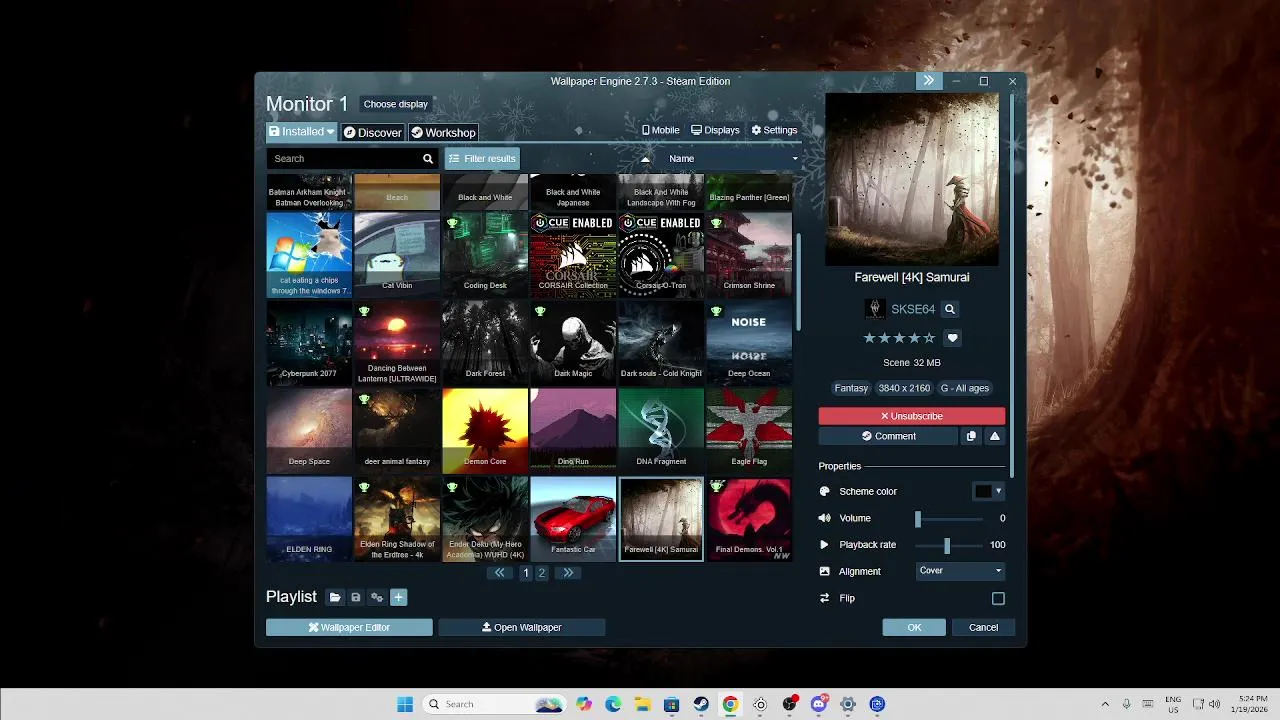
Task: Select the DNA Fragment wallpaper thumbnail
Action: 661,430
